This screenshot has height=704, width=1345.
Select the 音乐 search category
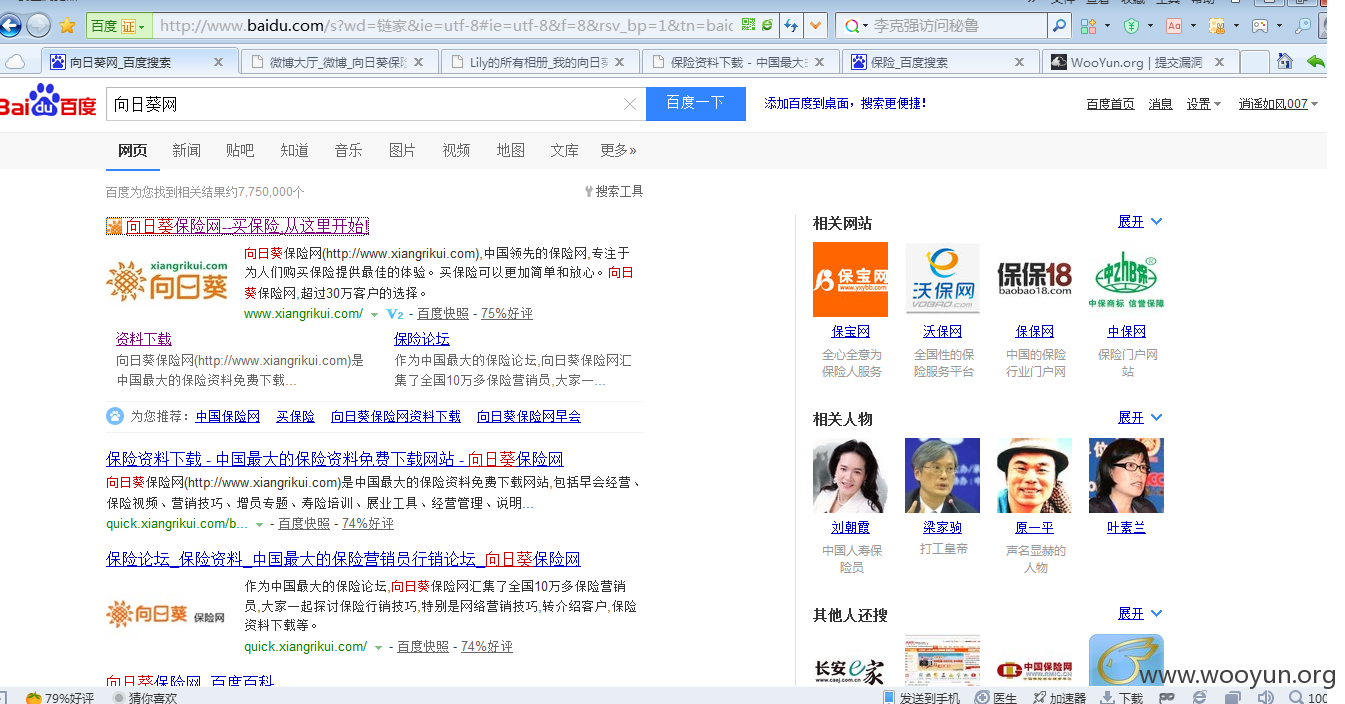(348, 150)
